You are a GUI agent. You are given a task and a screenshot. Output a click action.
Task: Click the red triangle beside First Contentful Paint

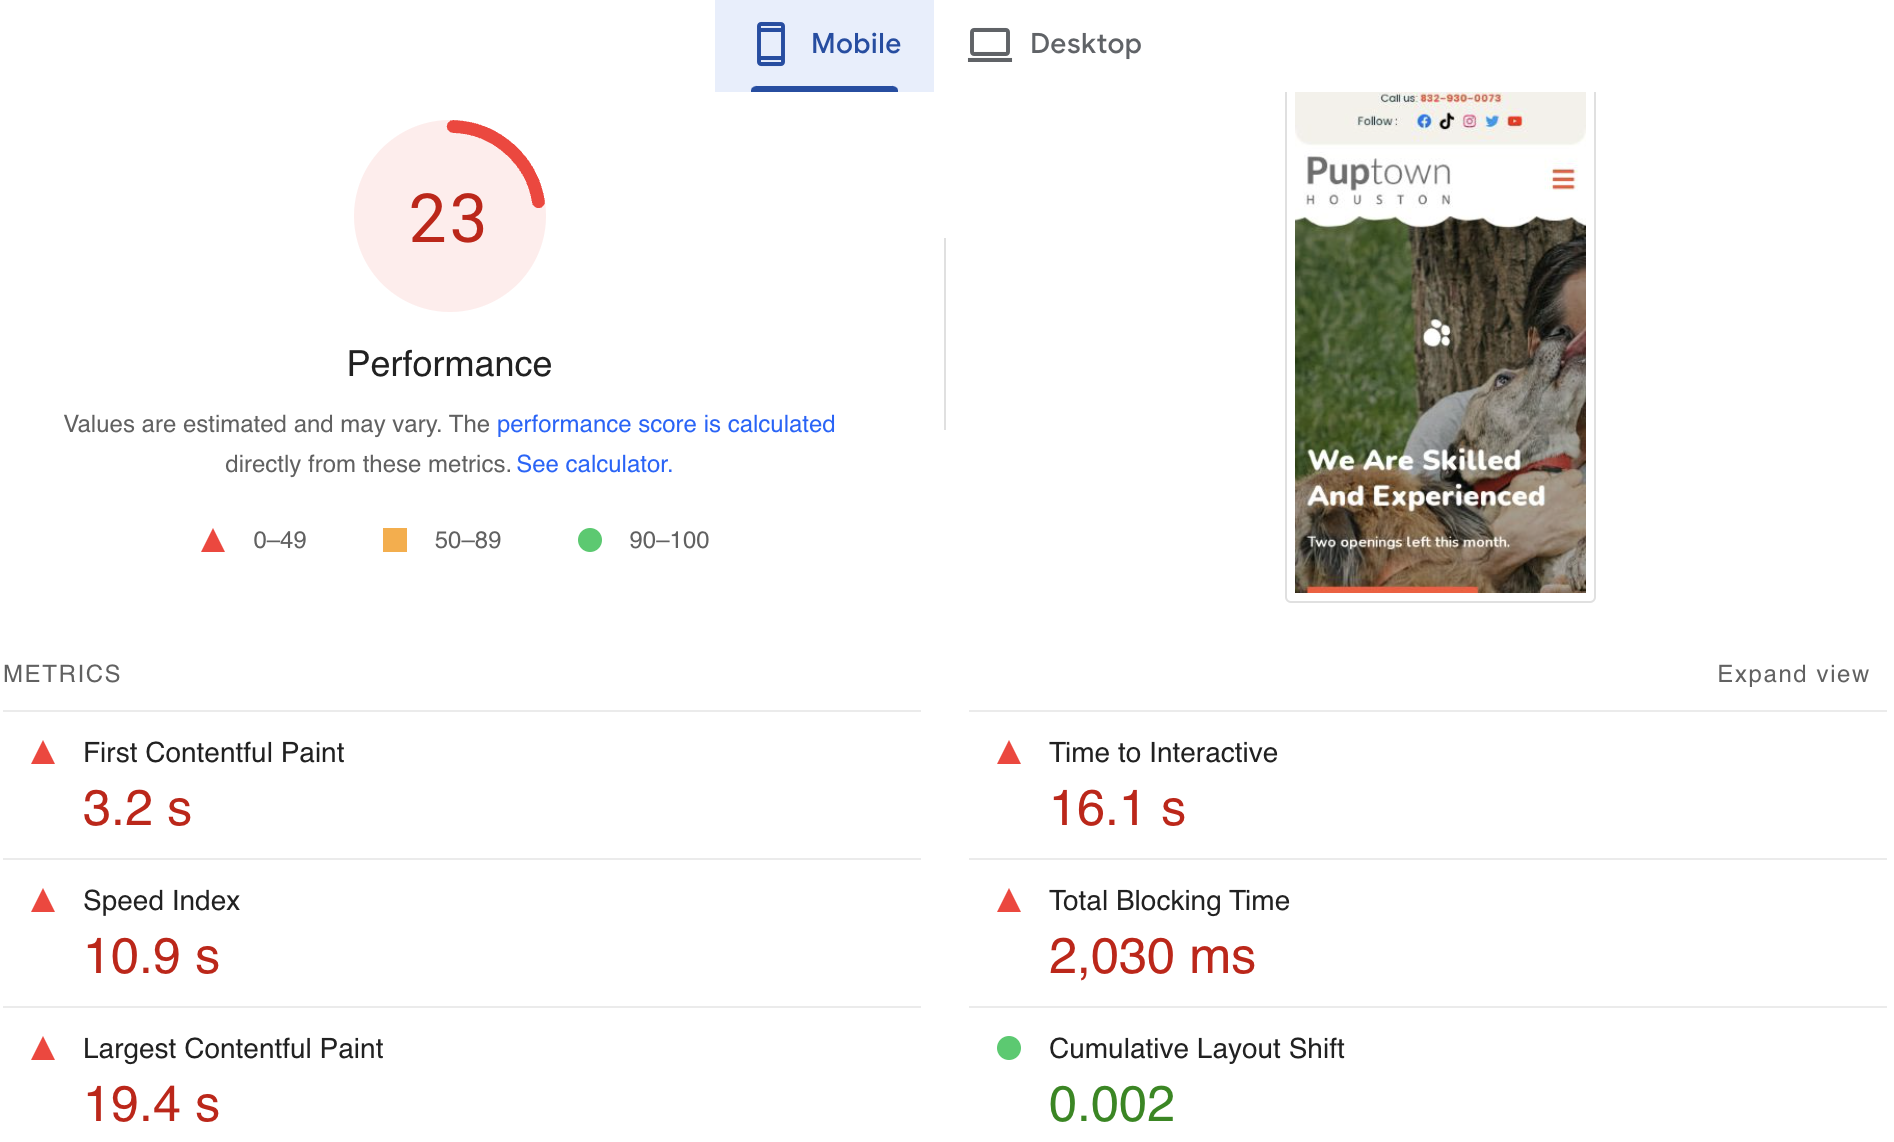coord(43,753)
